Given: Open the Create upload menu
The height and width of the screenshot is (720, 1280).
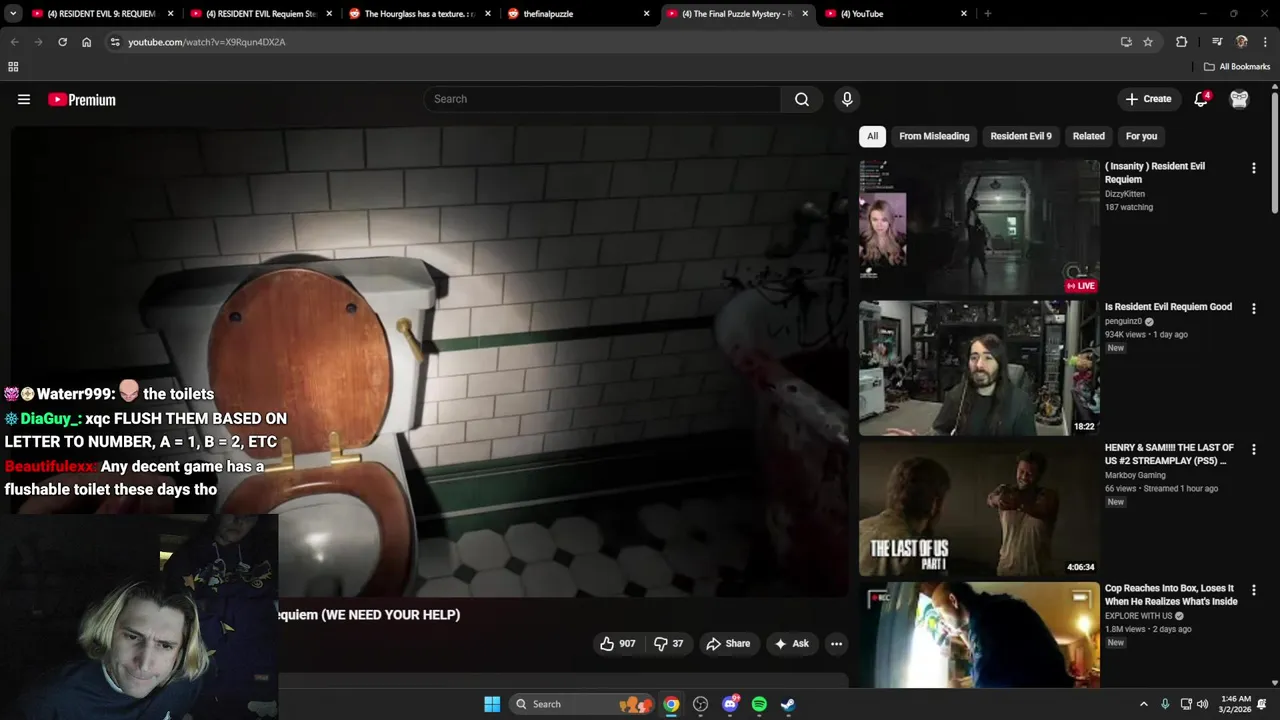Looking at the screenshot, I should pyautogui.click(x=1148, y=99).
